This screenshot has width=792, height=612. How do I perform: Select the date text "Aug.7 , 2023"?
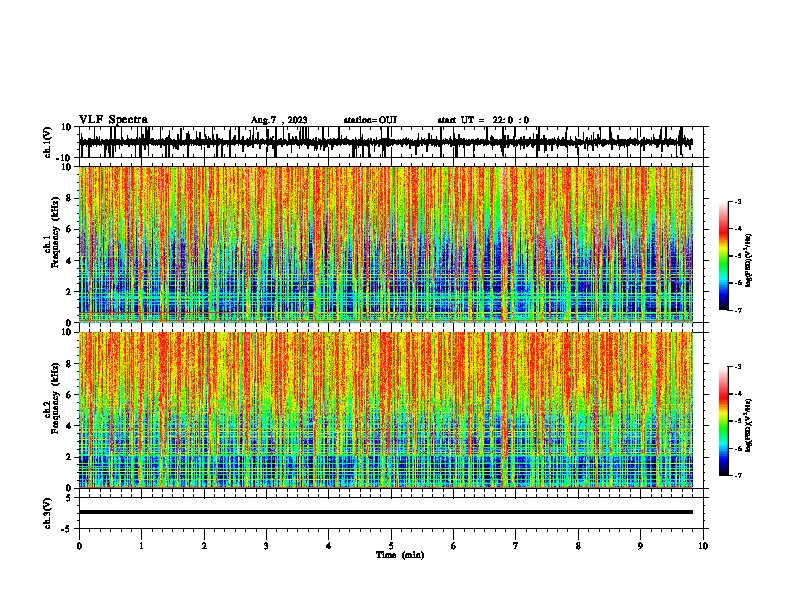tap(279, 120)
